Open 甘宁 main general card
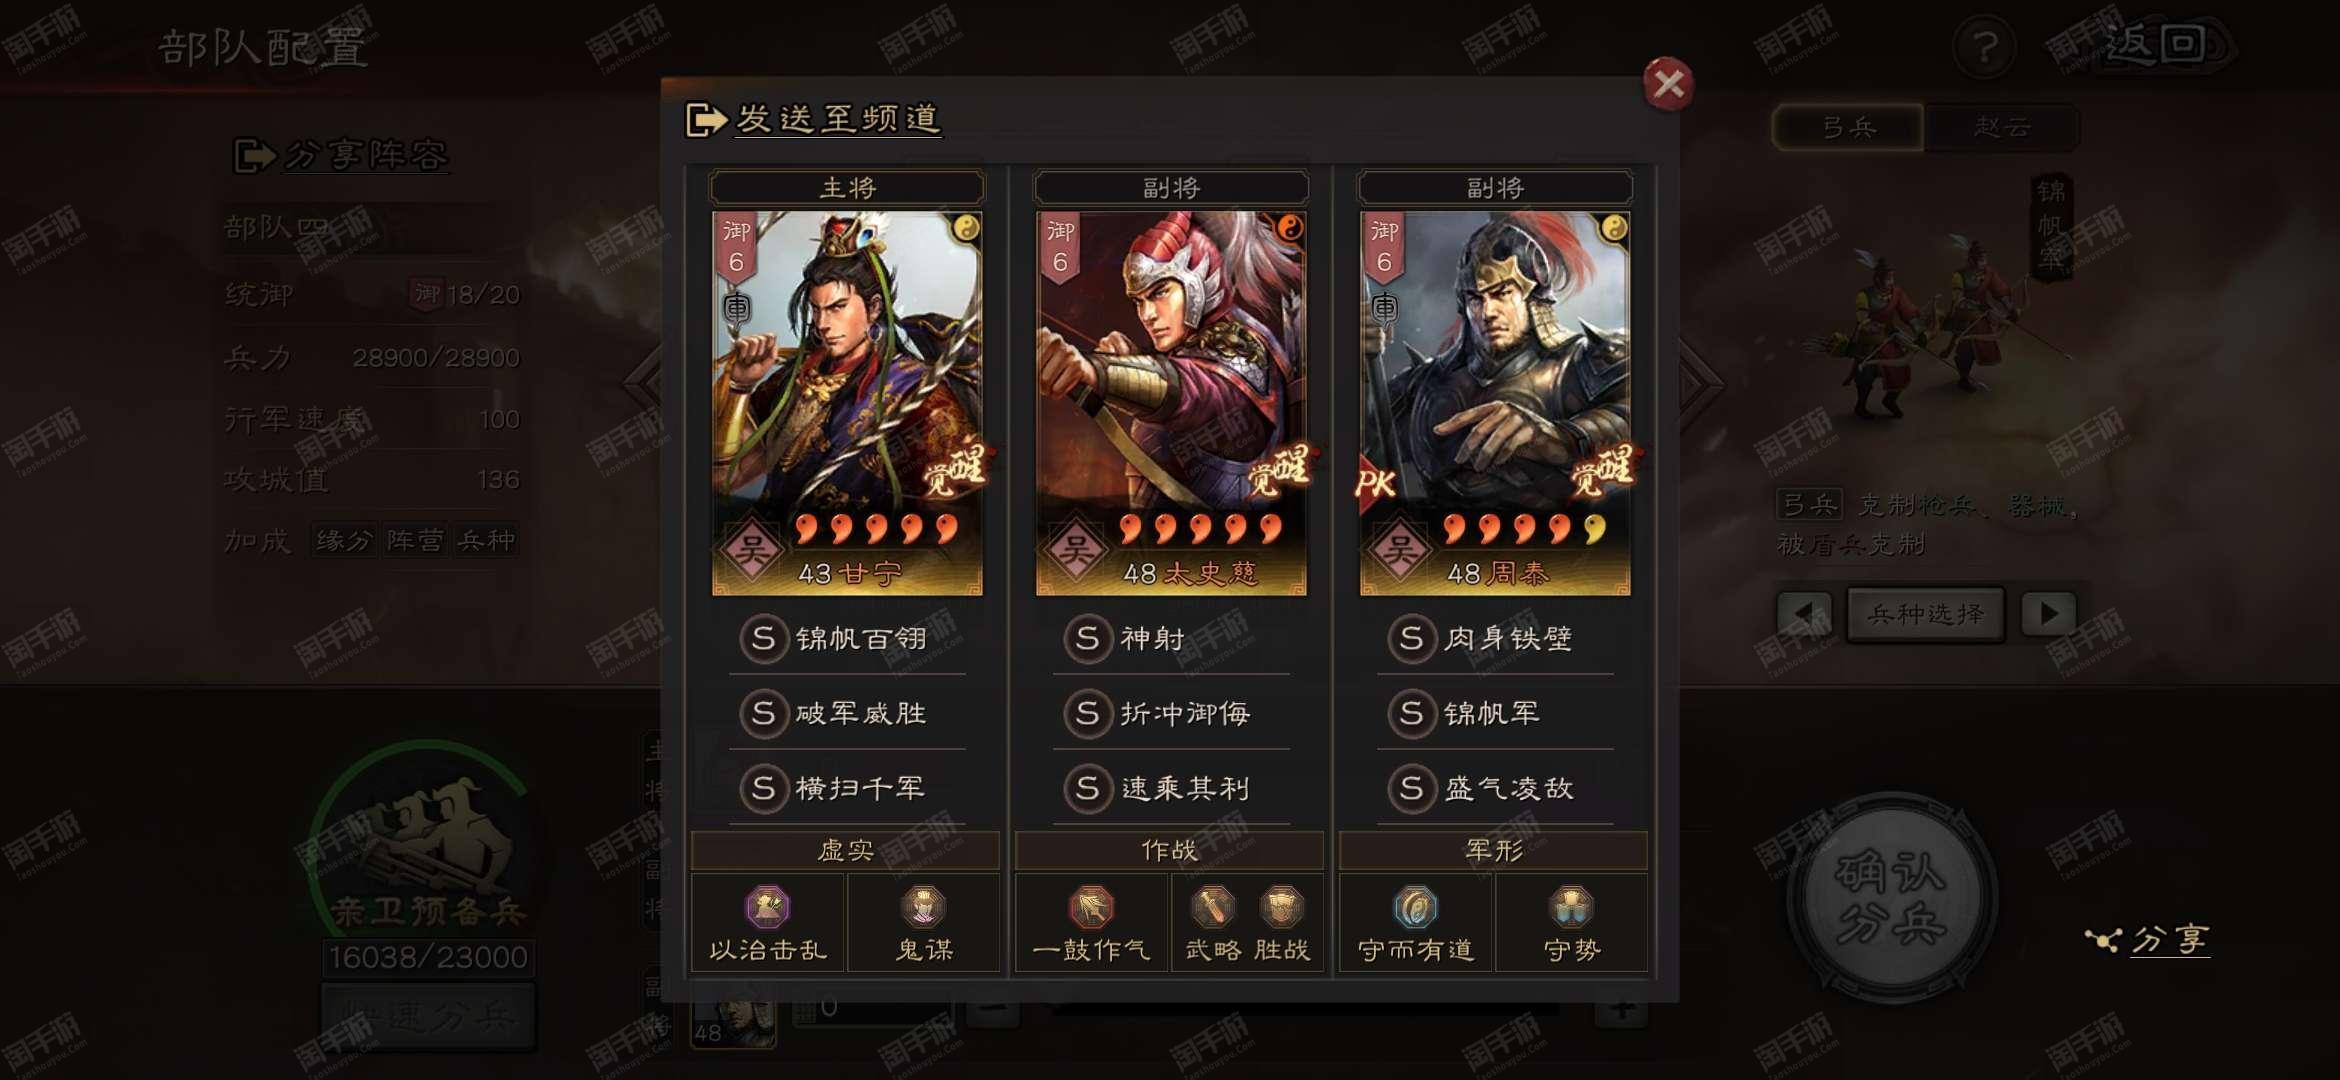 [x=847, y=403]
